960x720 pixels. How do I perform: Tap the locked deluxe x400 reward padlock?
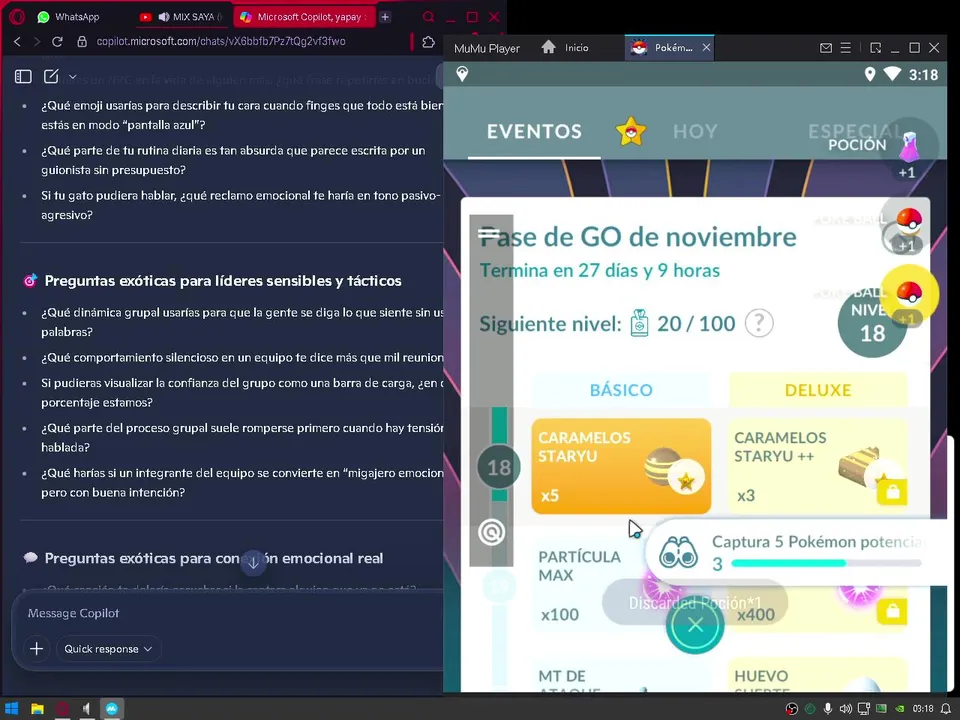(x=892, y=611)
